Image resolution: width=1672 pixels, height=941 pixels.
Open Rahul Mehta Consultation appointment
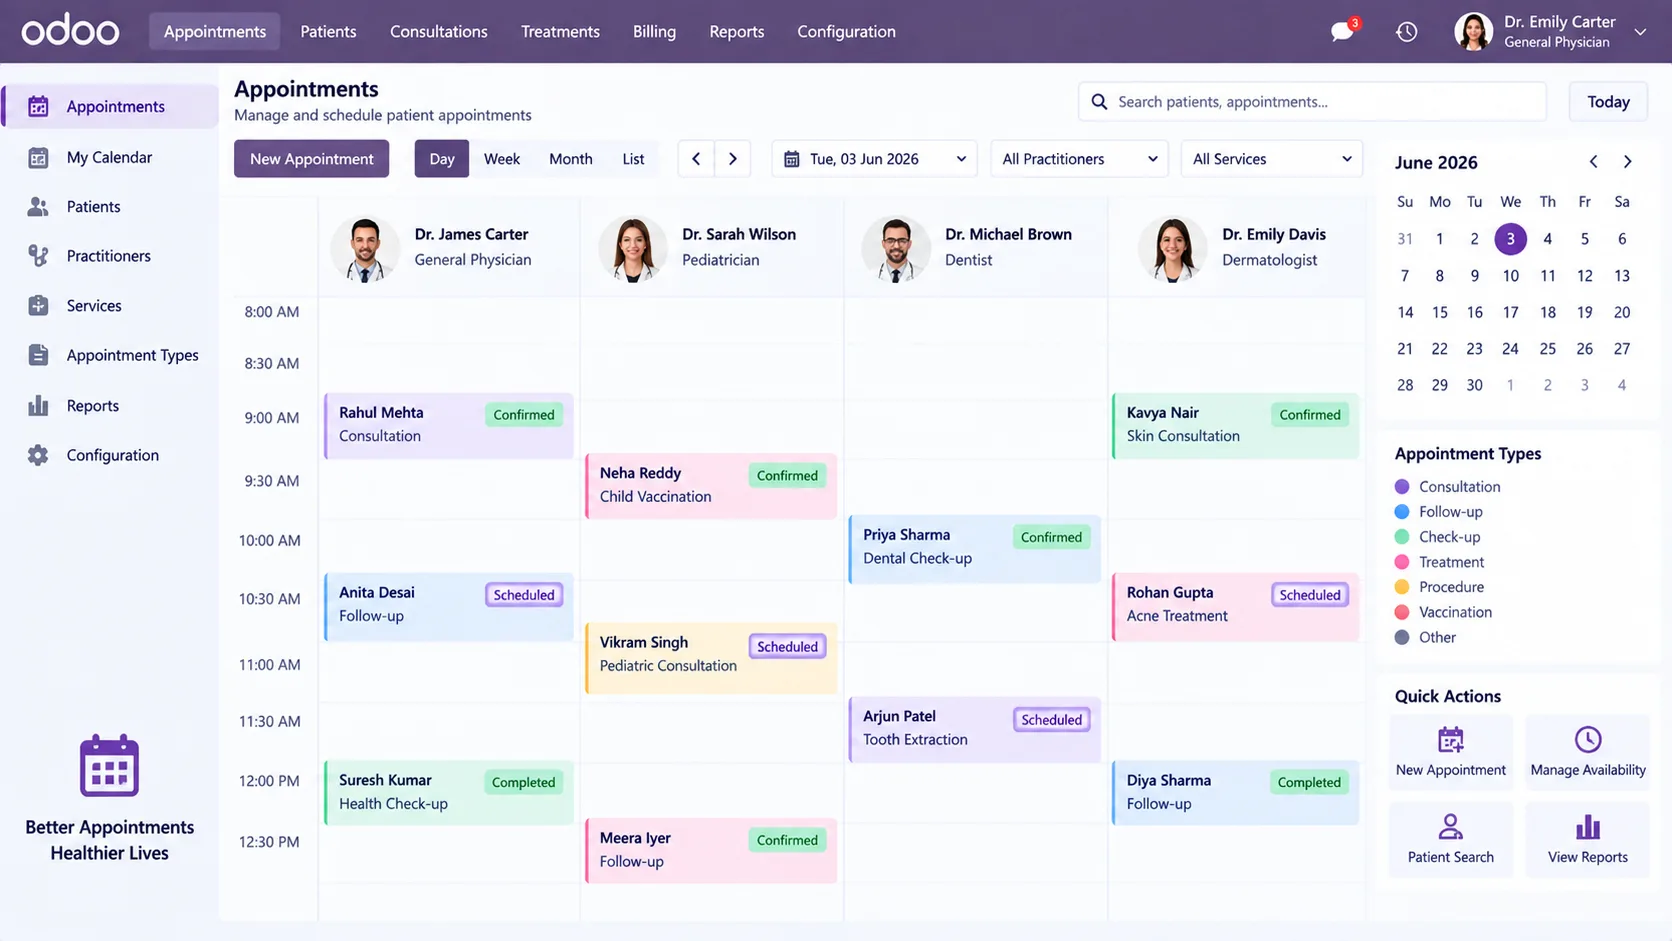point(449,425)
